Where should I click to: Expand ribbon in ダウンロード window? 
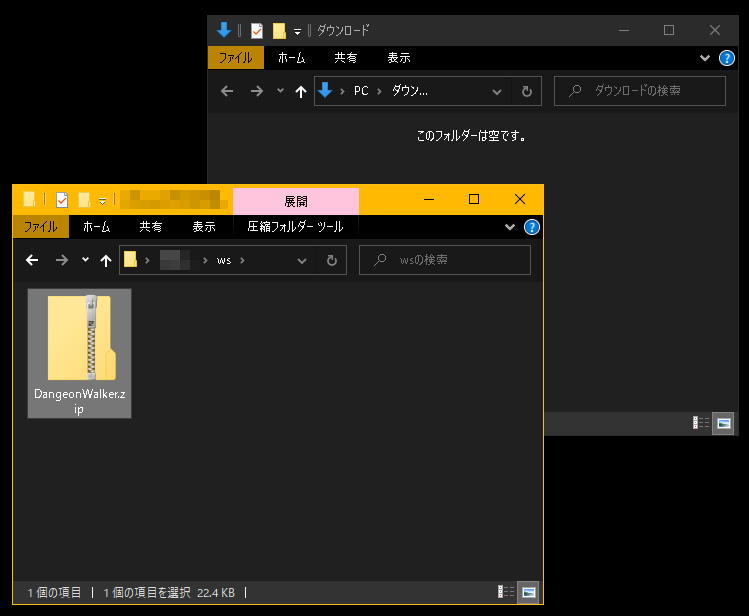(x=706, y=58)
